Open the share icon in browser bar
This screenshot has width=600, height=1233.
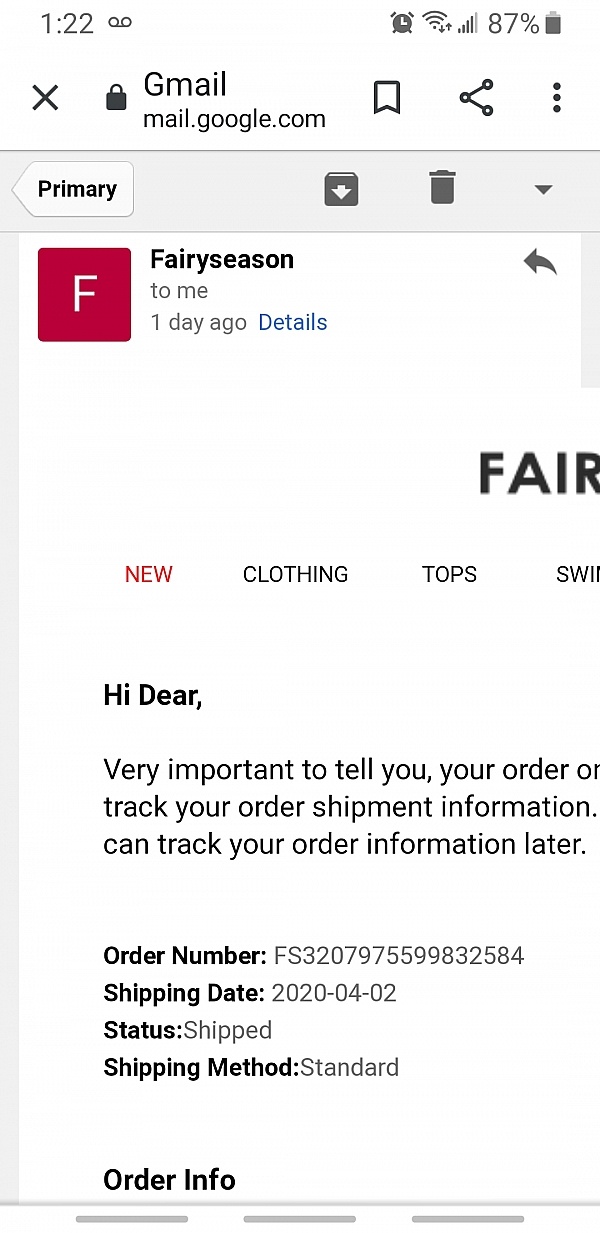476,98
